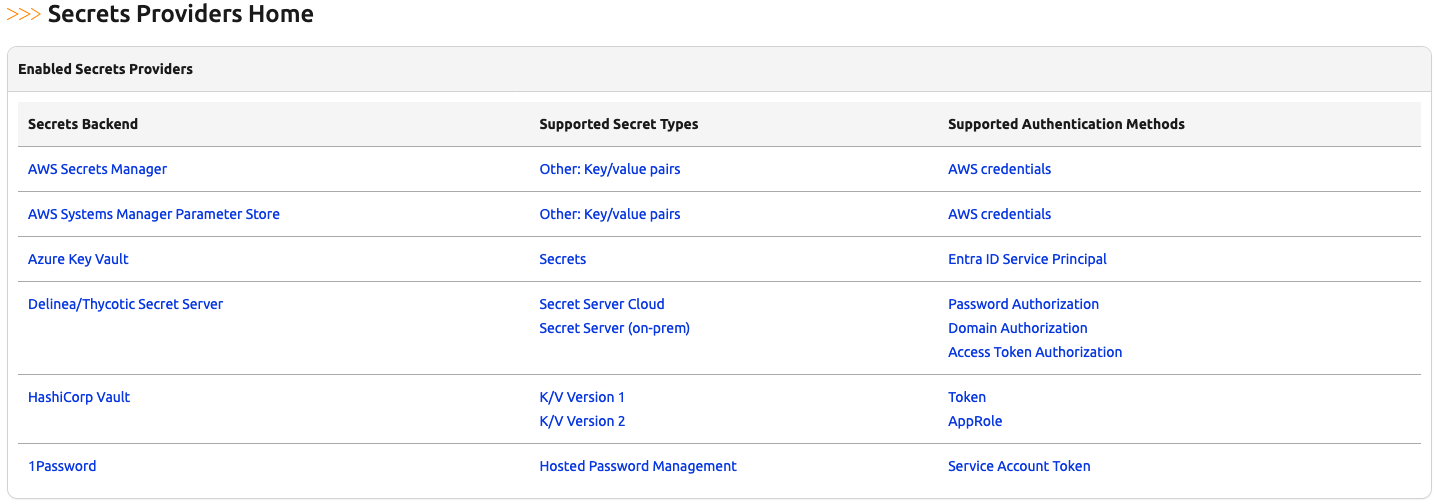Open AWS Systems Manager Parameter Store link
Viewport: 1440px width, 504px height.
154,214
